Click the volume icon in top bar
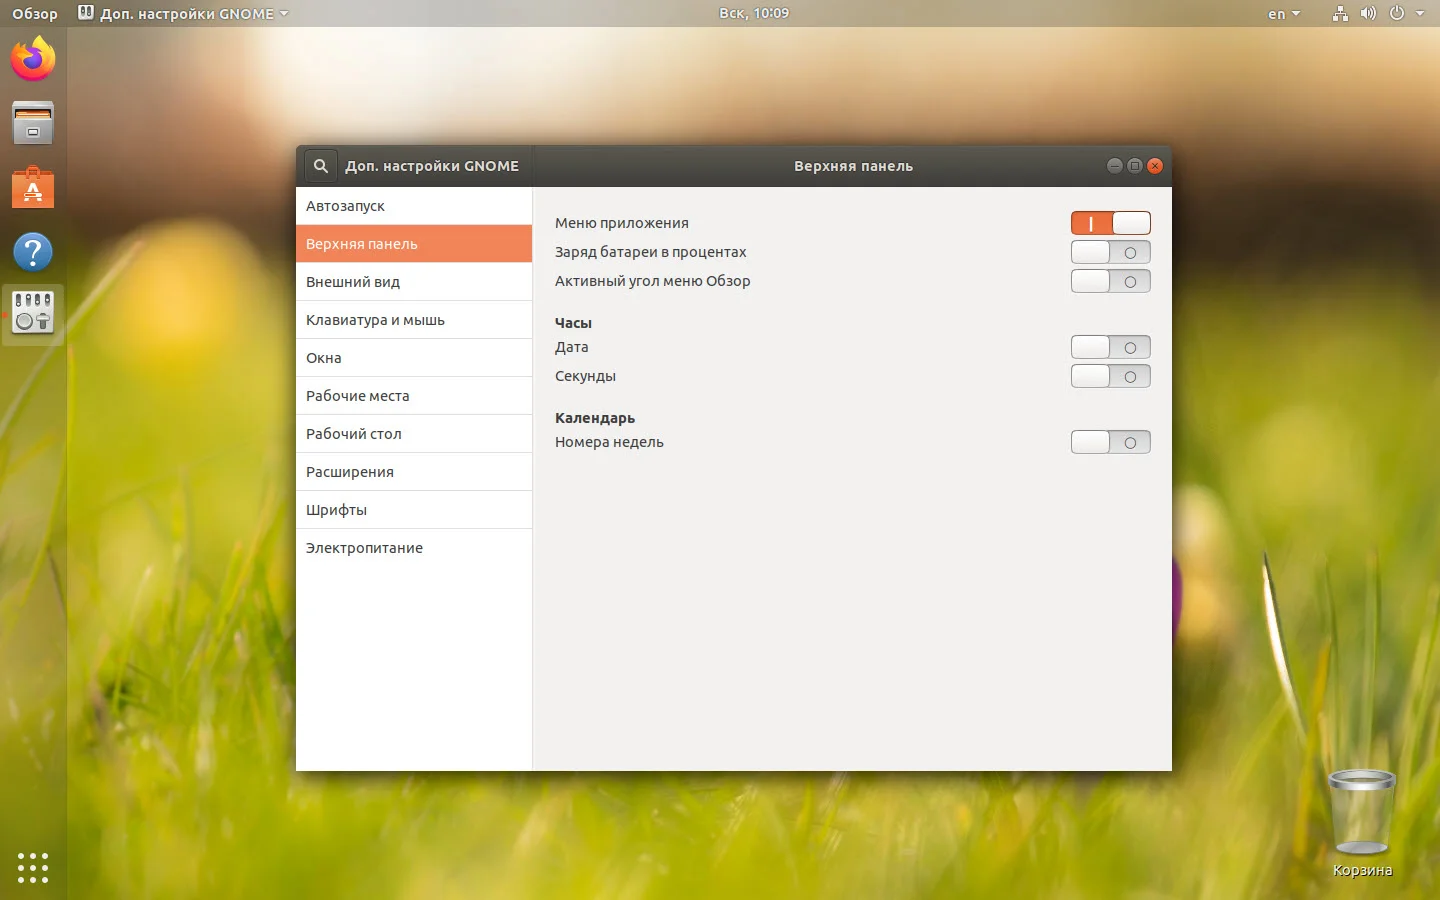This screenshot has height=900, width=1440. point(1368,14)
